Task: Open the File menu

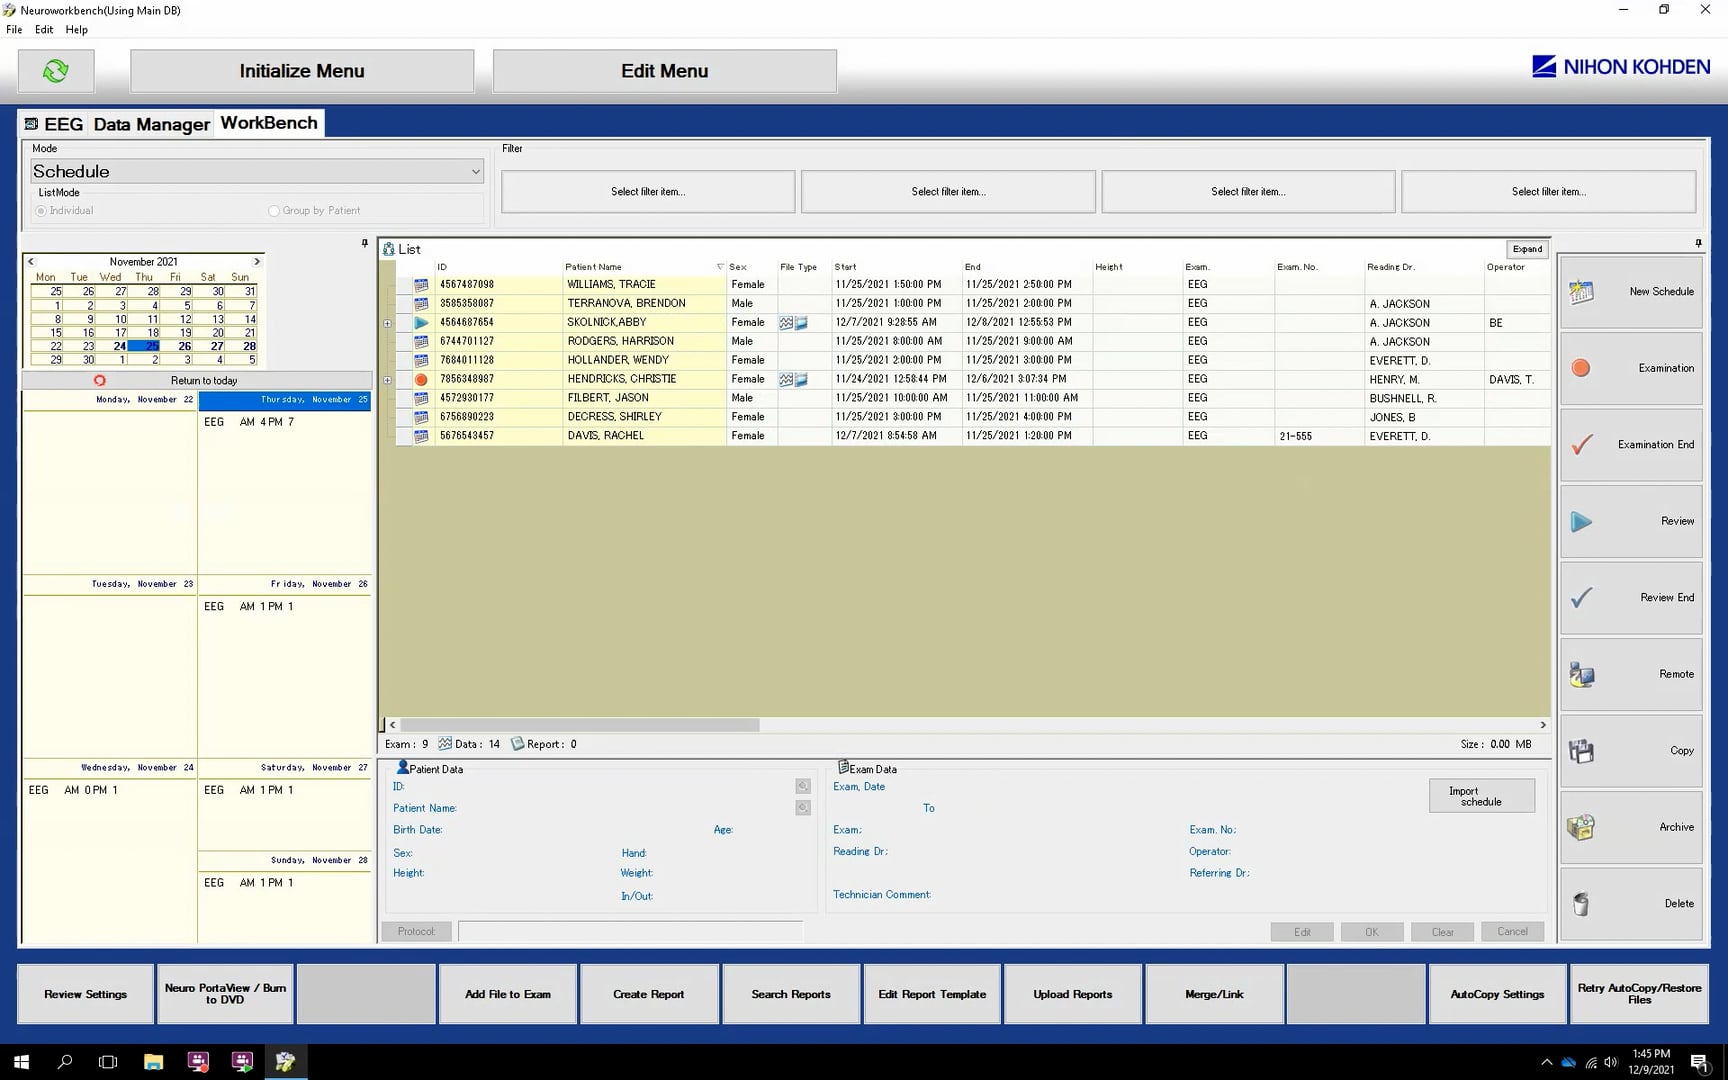Action: click(x=14, y=30)
